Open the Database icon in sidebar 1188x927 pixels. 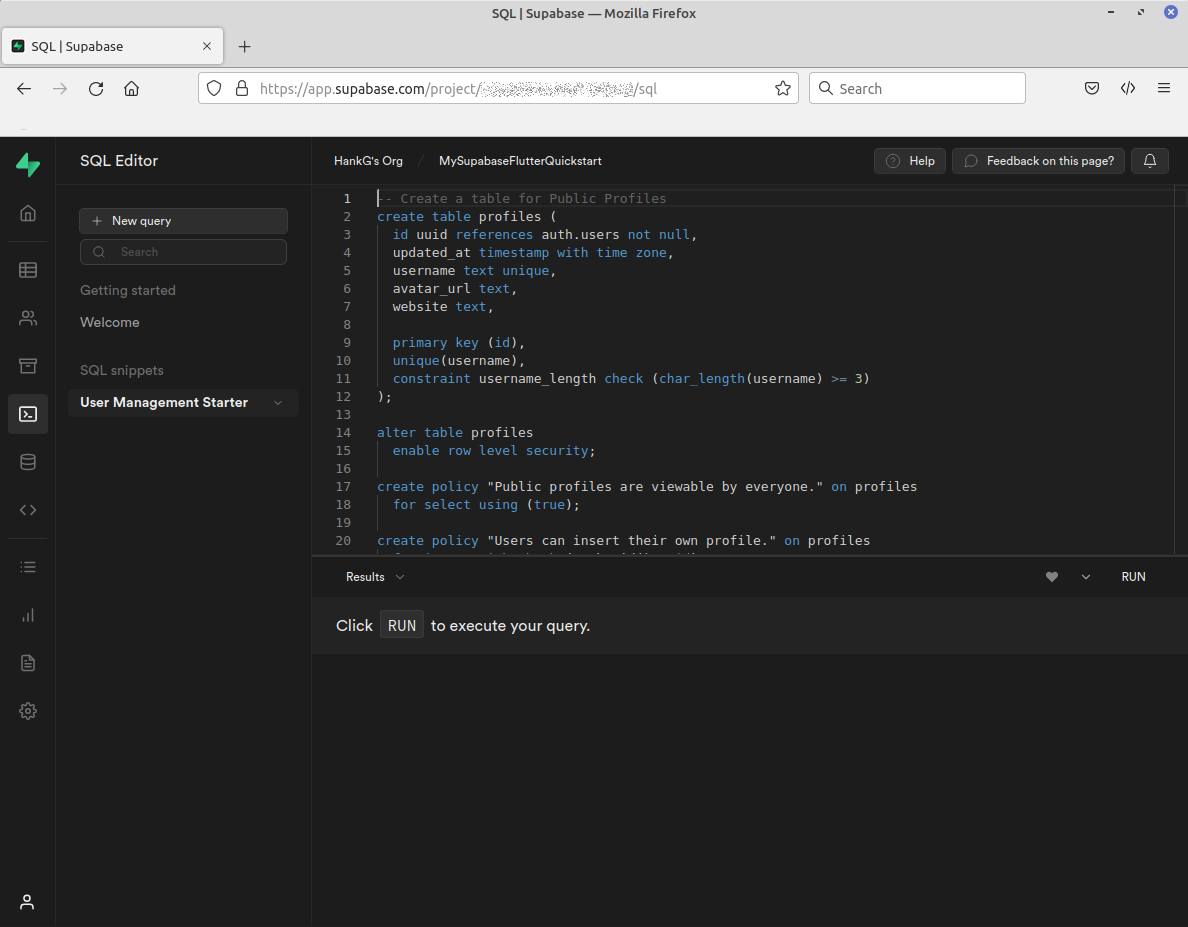coord(28,462)
